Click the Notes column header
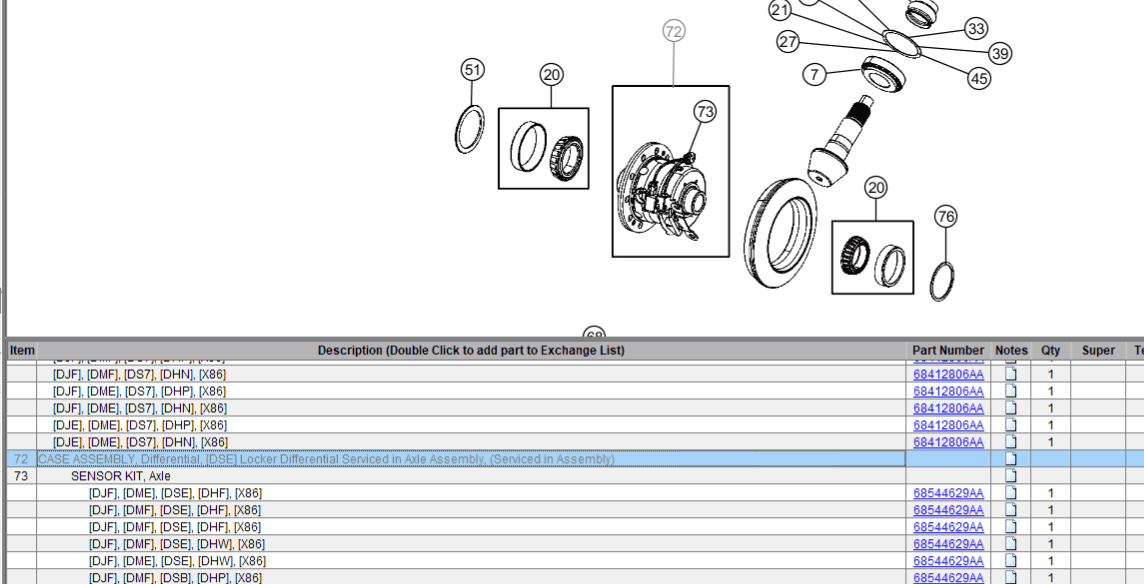1144x584 pixels. 1010,350
